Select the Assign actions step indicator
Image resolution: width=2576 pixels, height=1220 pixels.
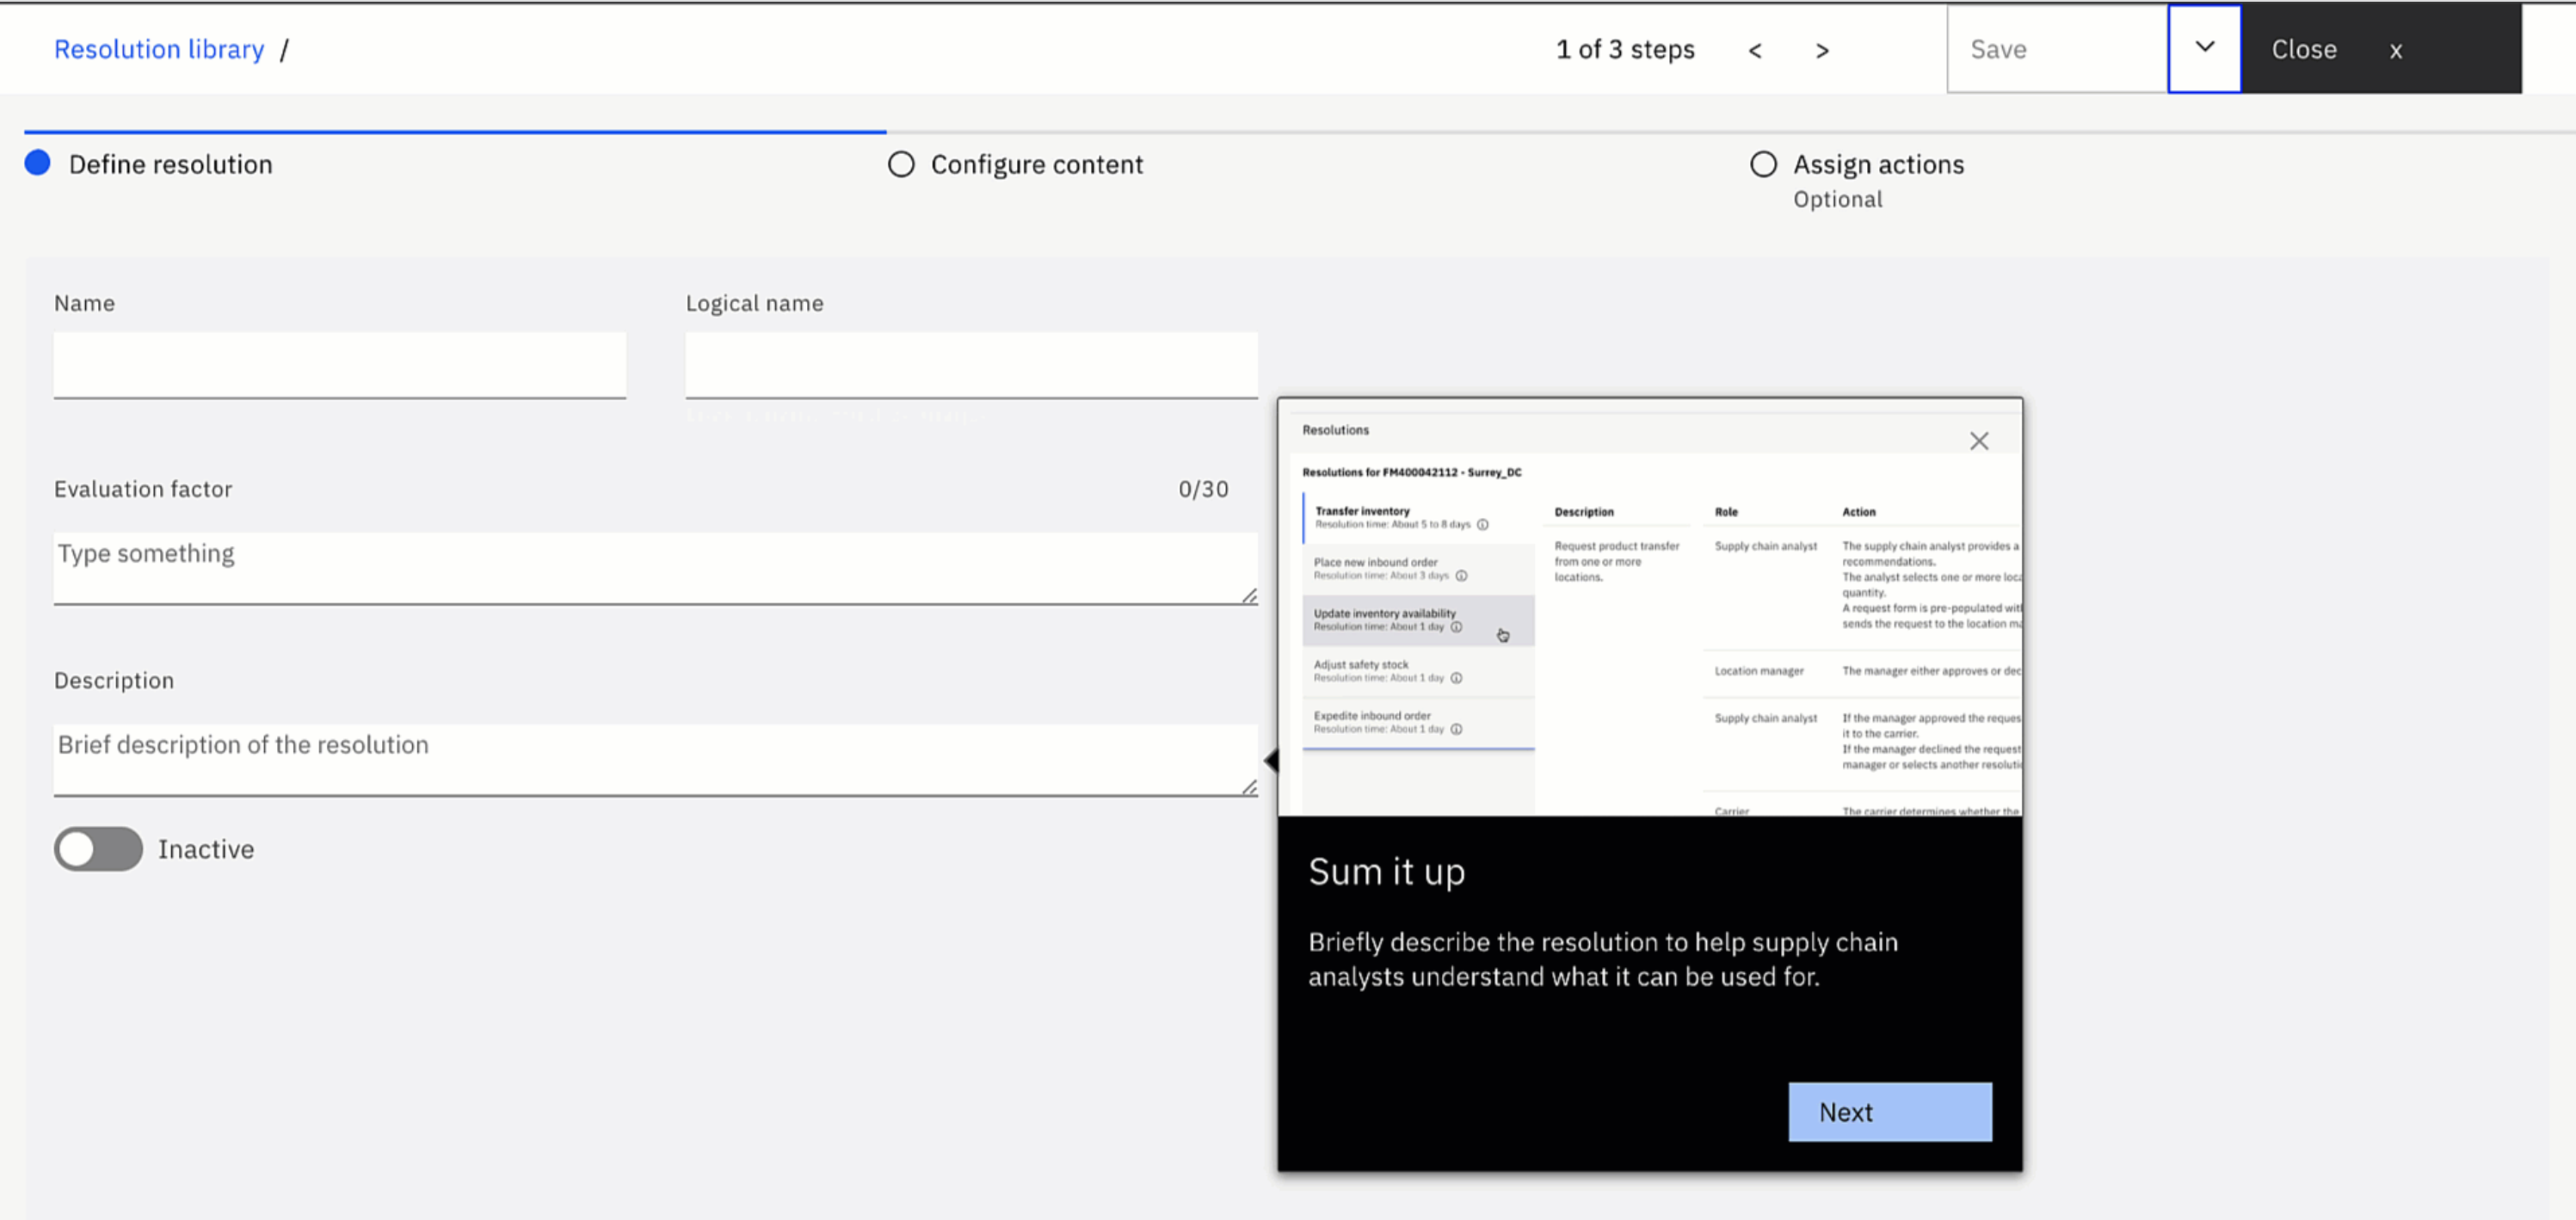pyautogui.click(x=1763, y=165)
